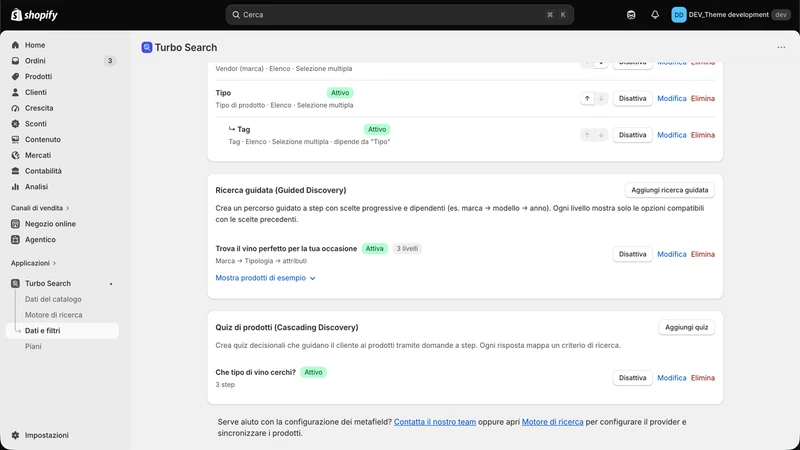
Task: Click Elimina for the Tag filter
Action: click(703, 135)
